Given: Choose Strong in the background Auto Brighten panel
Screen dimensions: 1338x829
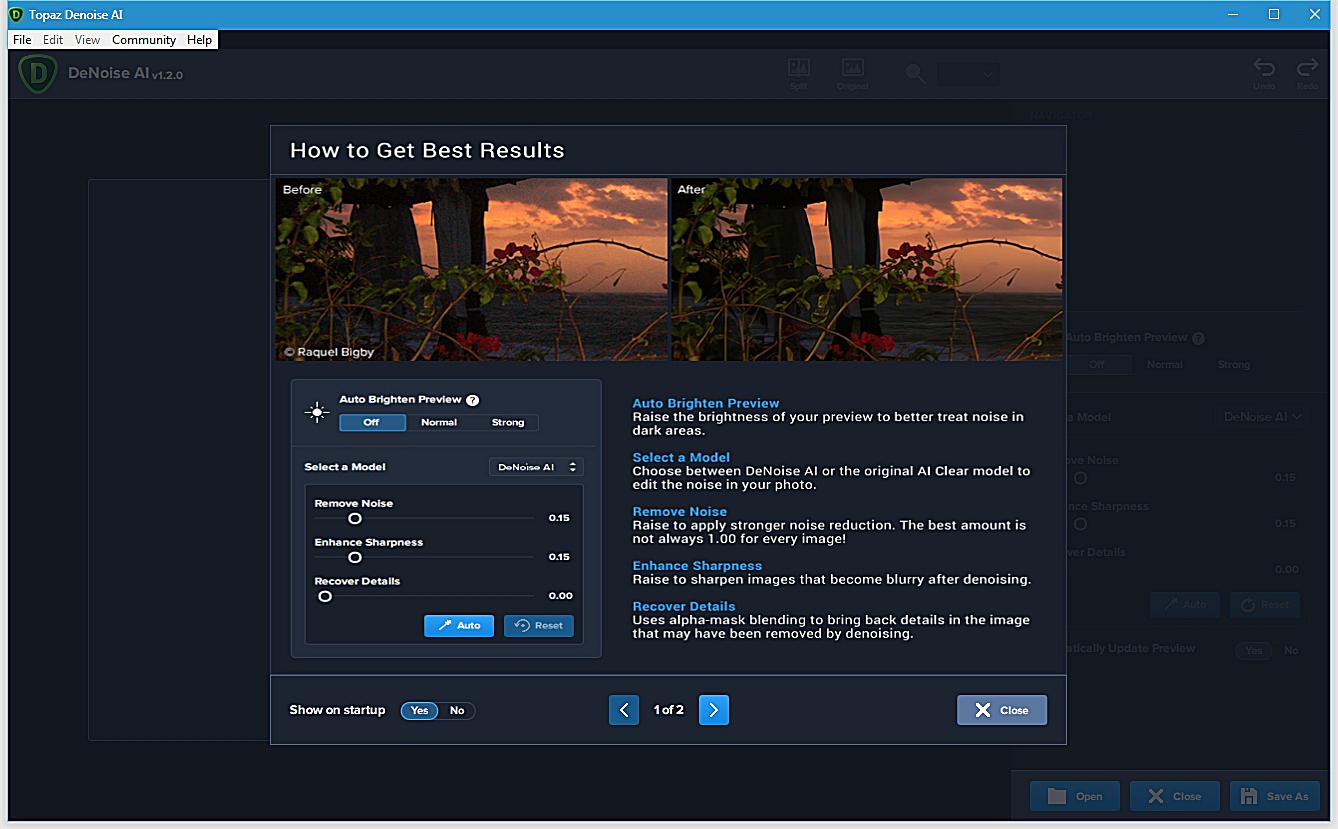Looking at the screenshot, I should (x=1234, y=365).
